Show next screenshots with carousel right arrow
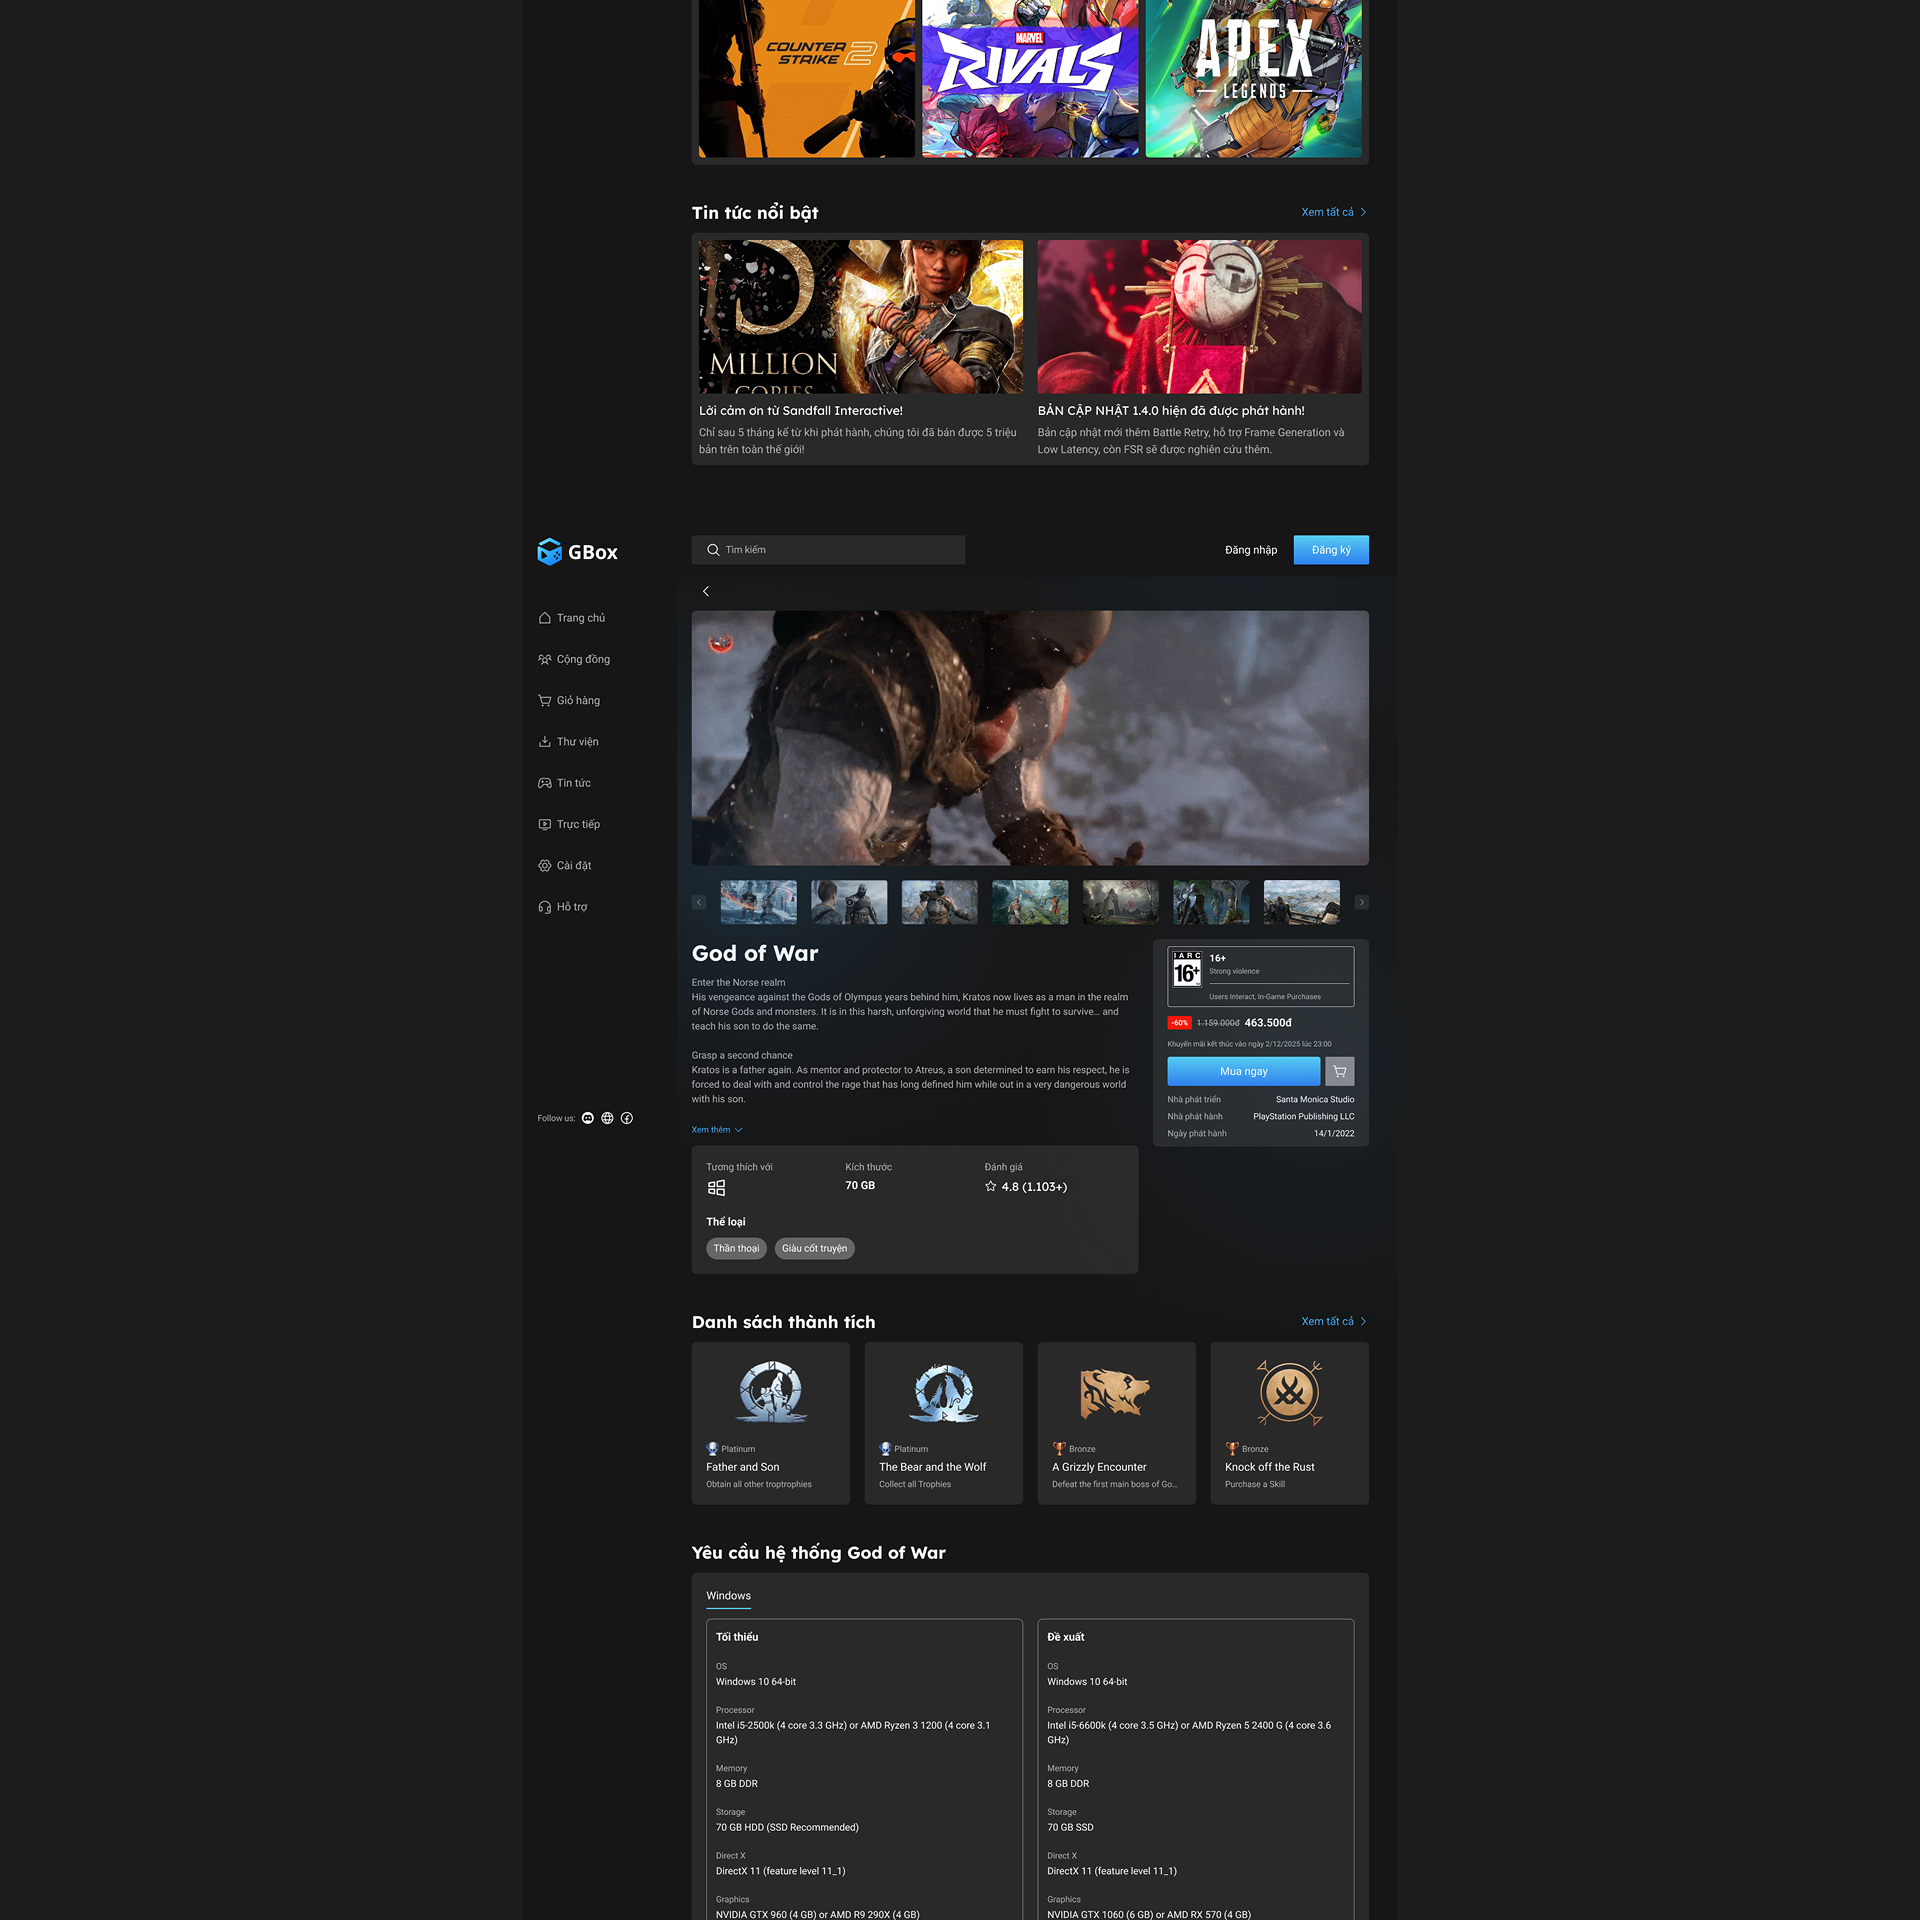1920x1920 pixels. click(x=1361, y=902)
